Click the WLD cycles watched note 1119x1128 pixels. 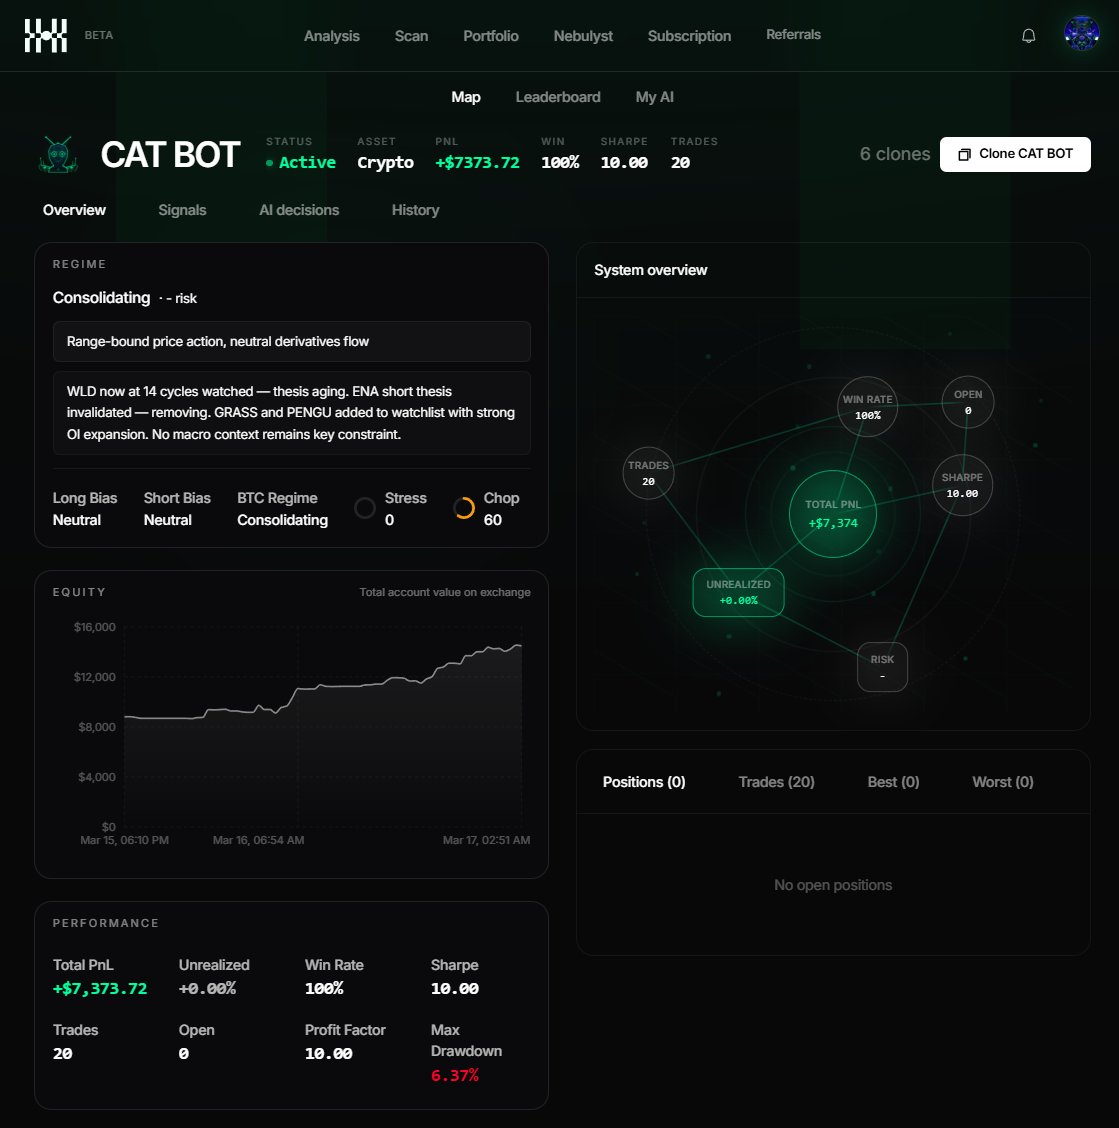click(291, 413)
